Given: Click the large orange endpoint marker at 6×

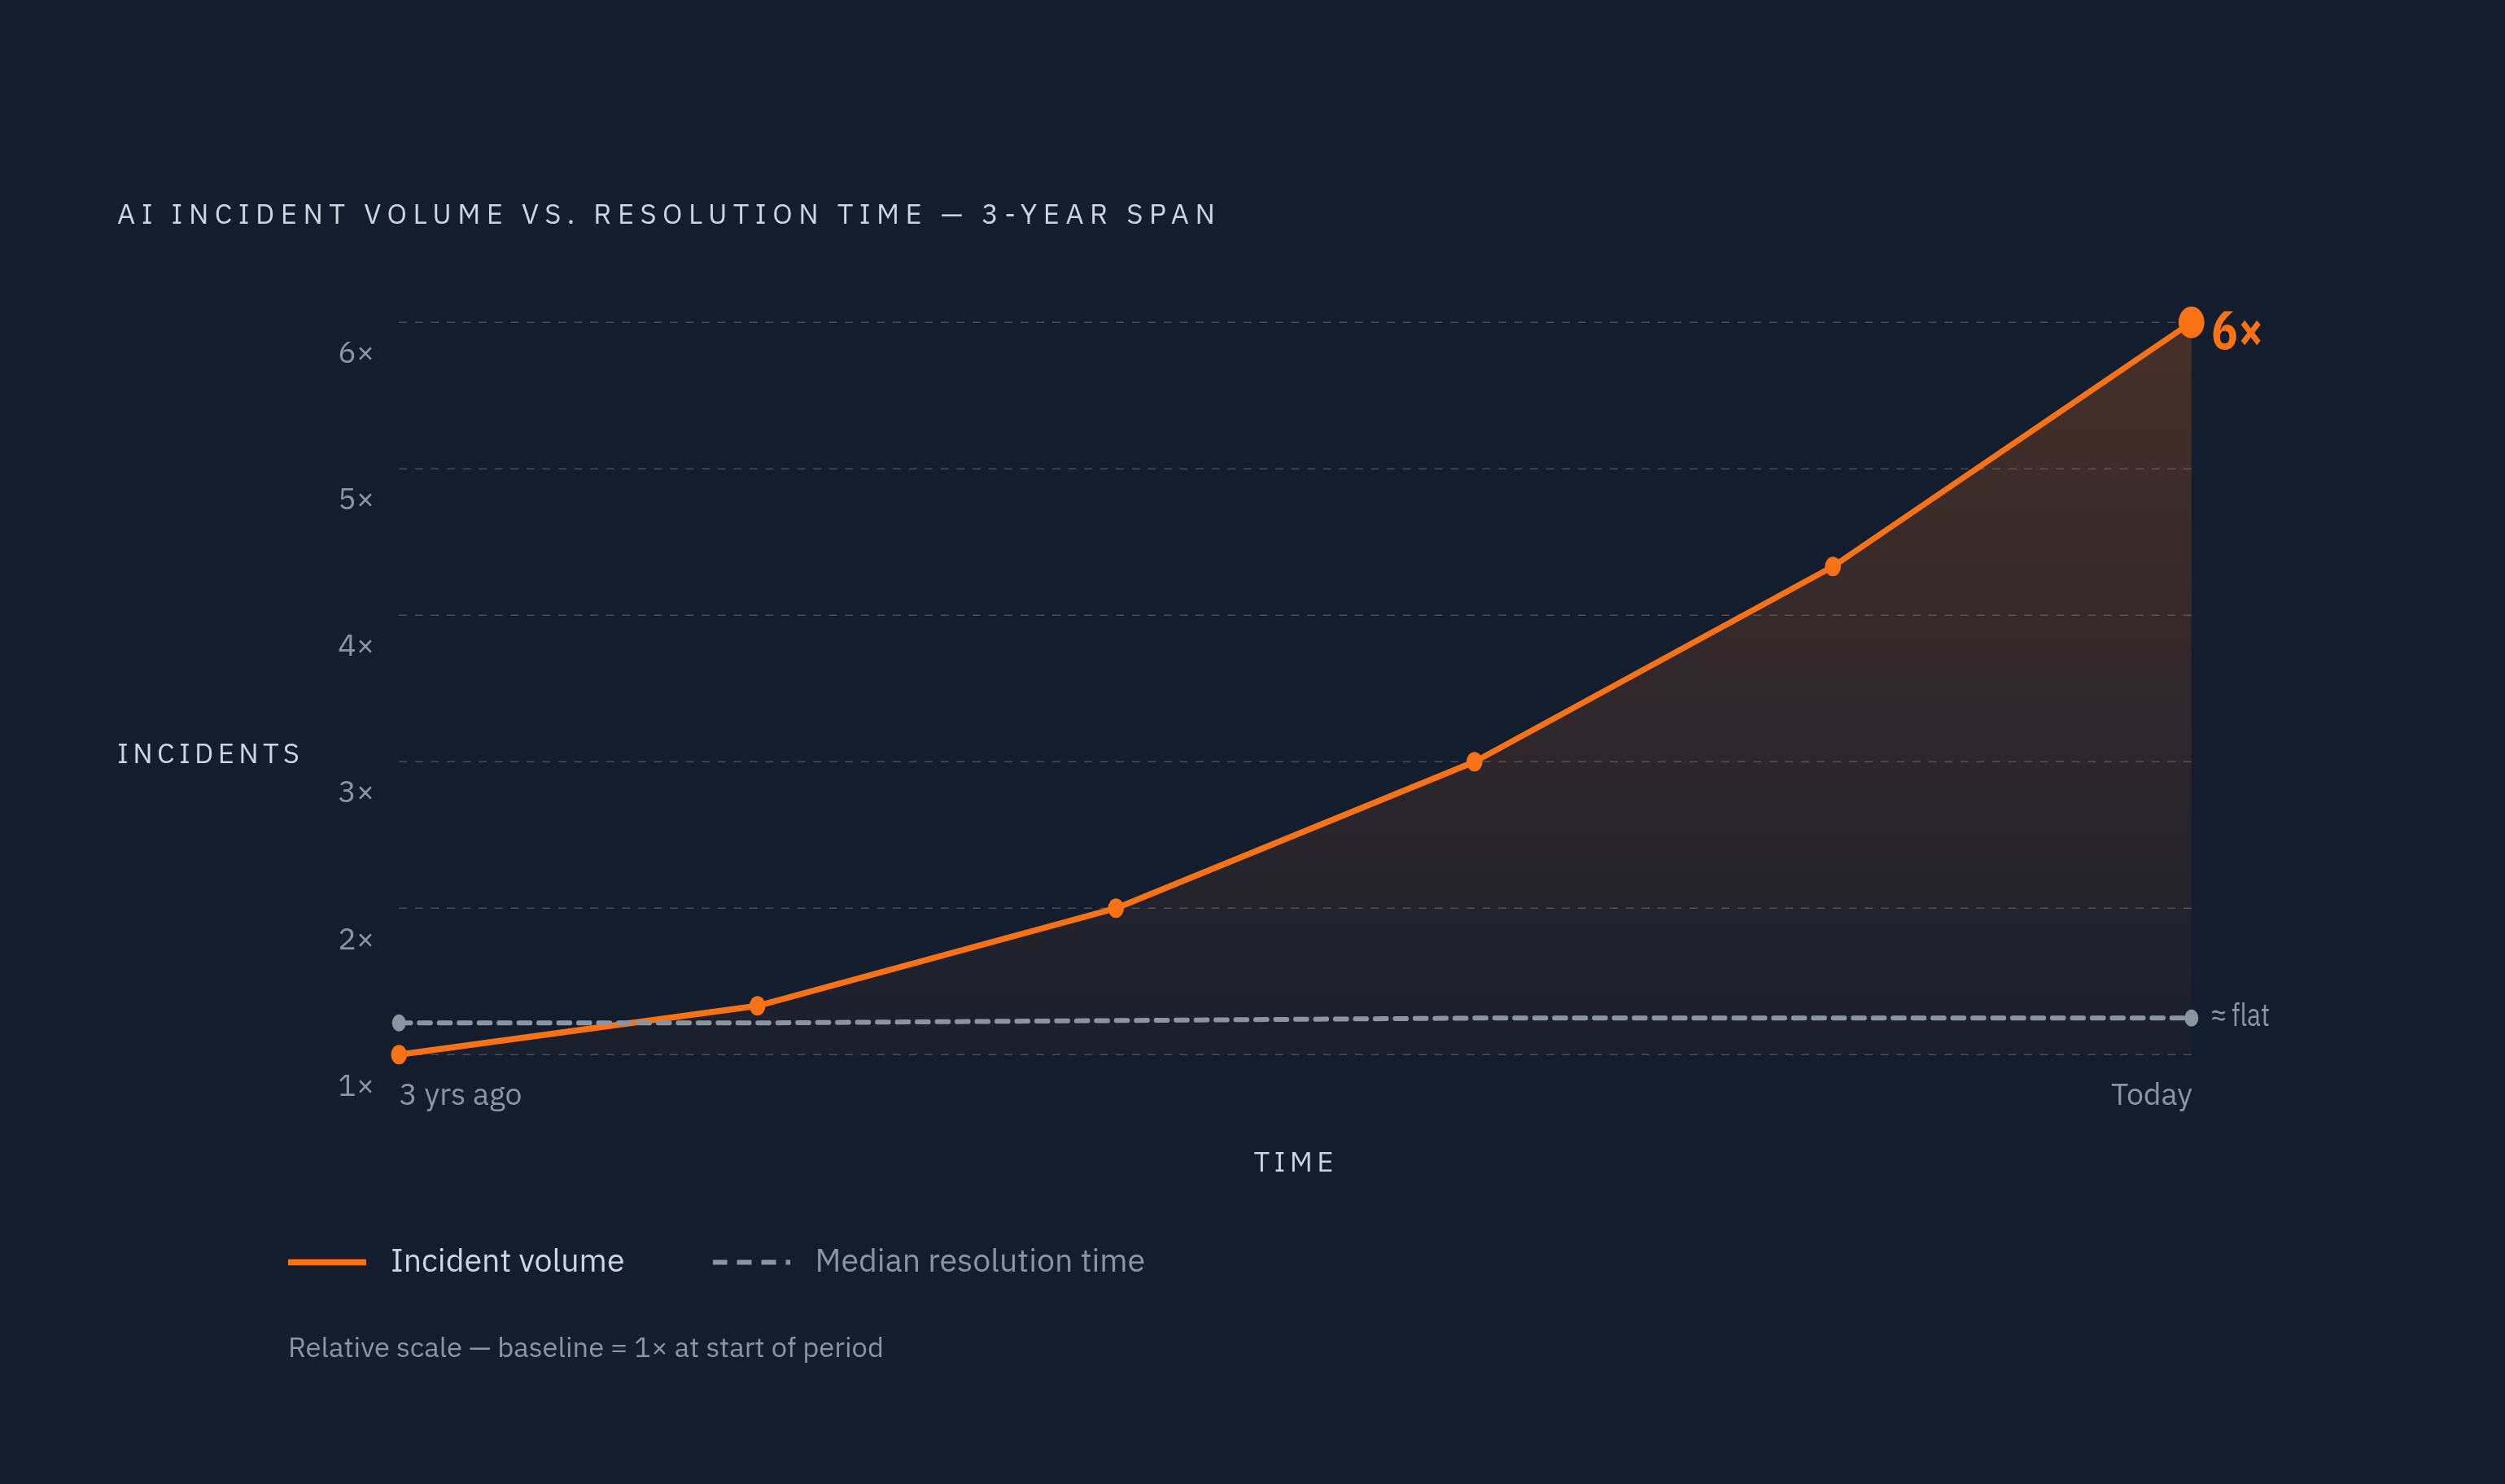Looking at the screenshot, I should coord(2191,322).
